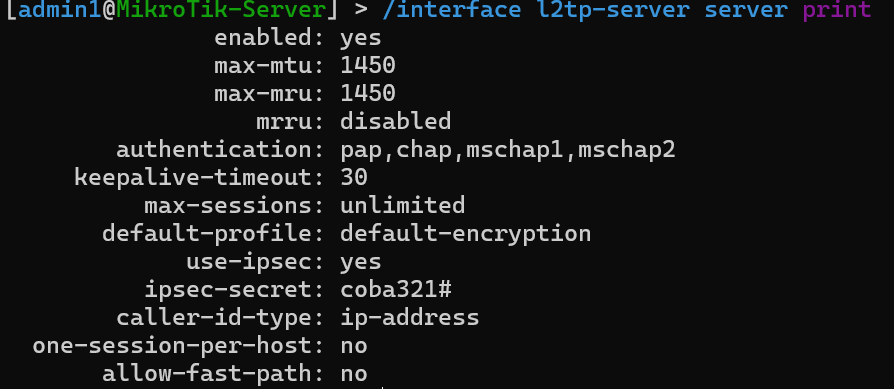Click the use-ipsec value yes
This screenshot has width=894, height=389.
(x=360, y=262)
